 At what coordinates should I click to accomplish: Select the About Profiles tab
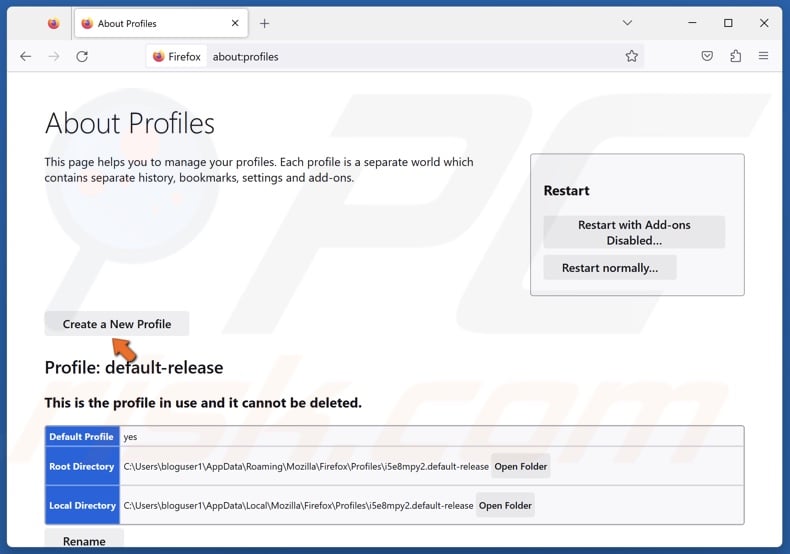[x=161, y=23]
